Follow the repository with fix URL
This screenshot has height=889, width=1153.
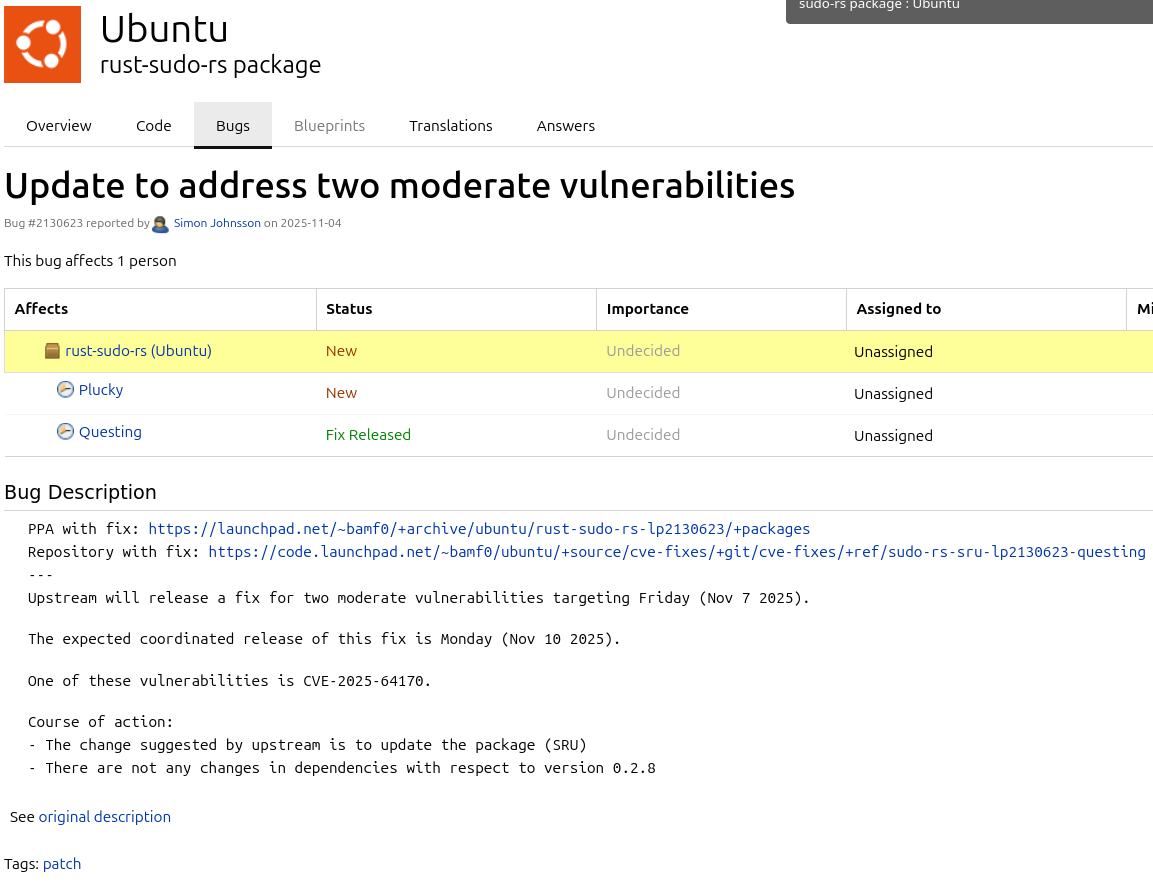[677, 552]
